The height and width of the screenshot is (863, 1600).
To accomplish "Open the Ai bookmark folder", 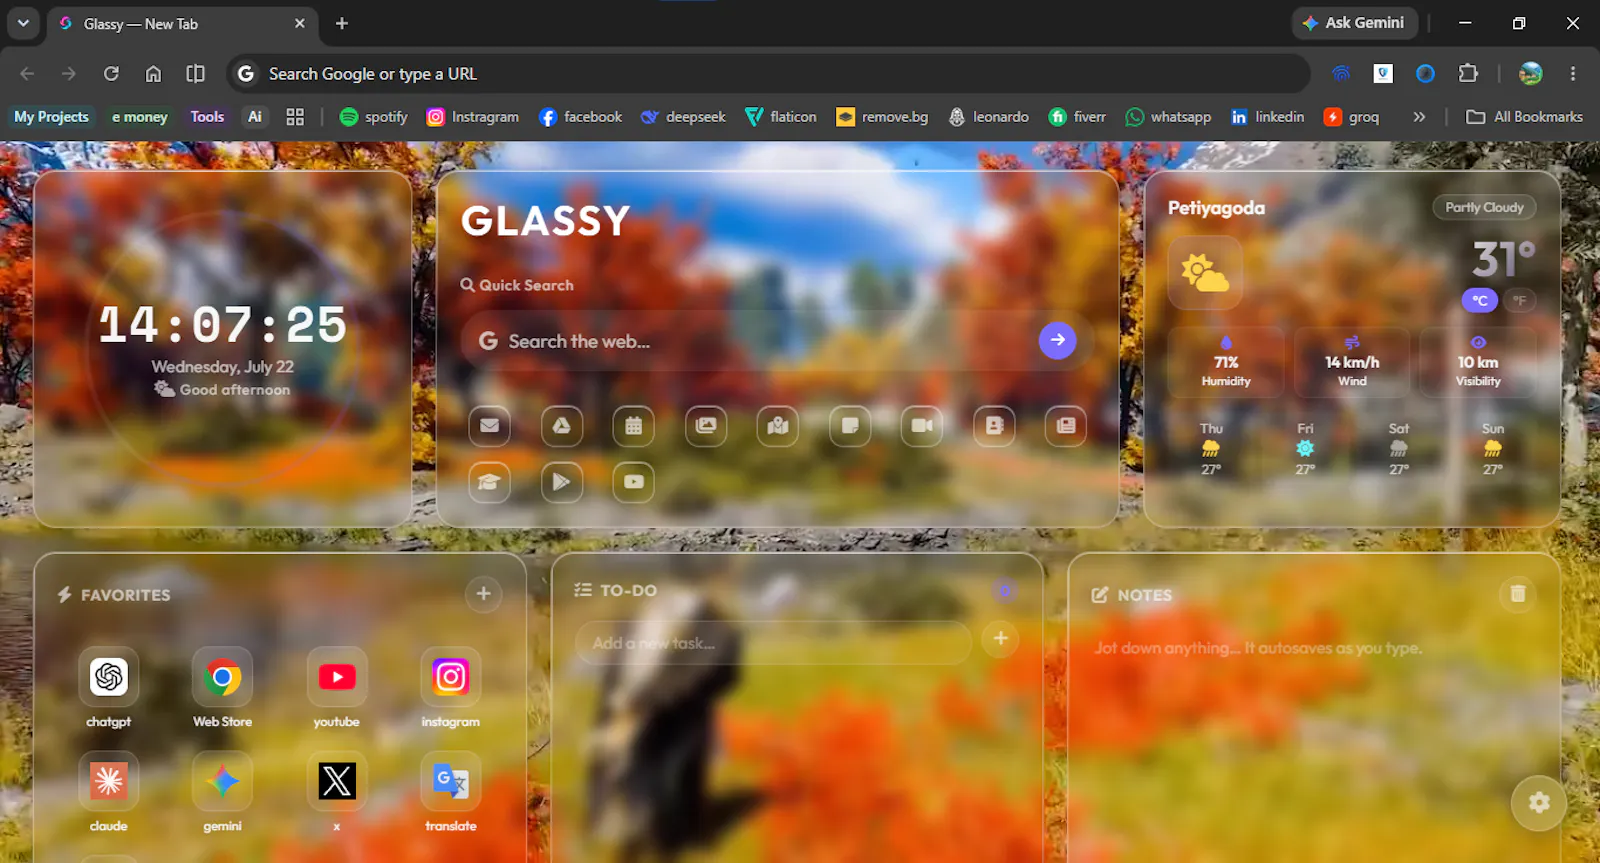I will [255, 117].
